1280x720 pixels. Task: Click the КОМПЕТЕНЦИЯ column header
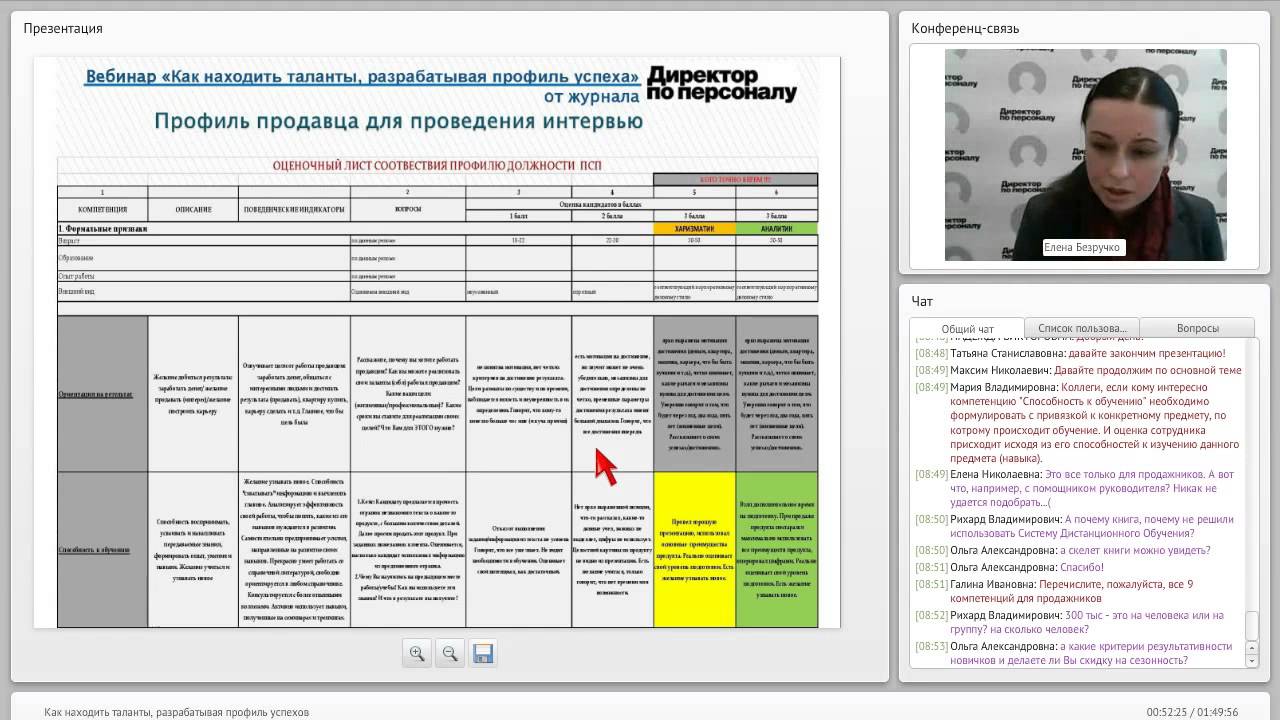pyautogui.click(x=102, y=209)
